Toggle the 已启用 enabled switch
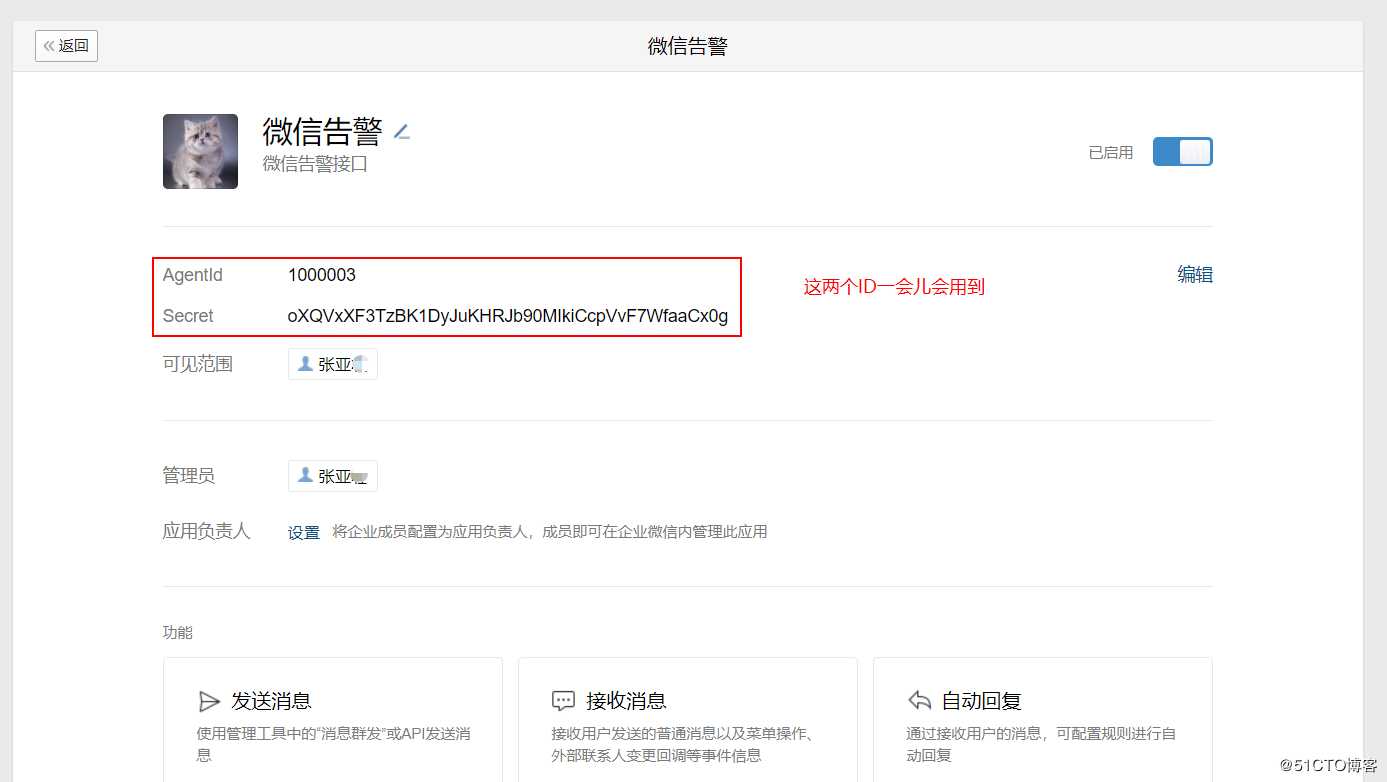 (x=1182, y=152)
